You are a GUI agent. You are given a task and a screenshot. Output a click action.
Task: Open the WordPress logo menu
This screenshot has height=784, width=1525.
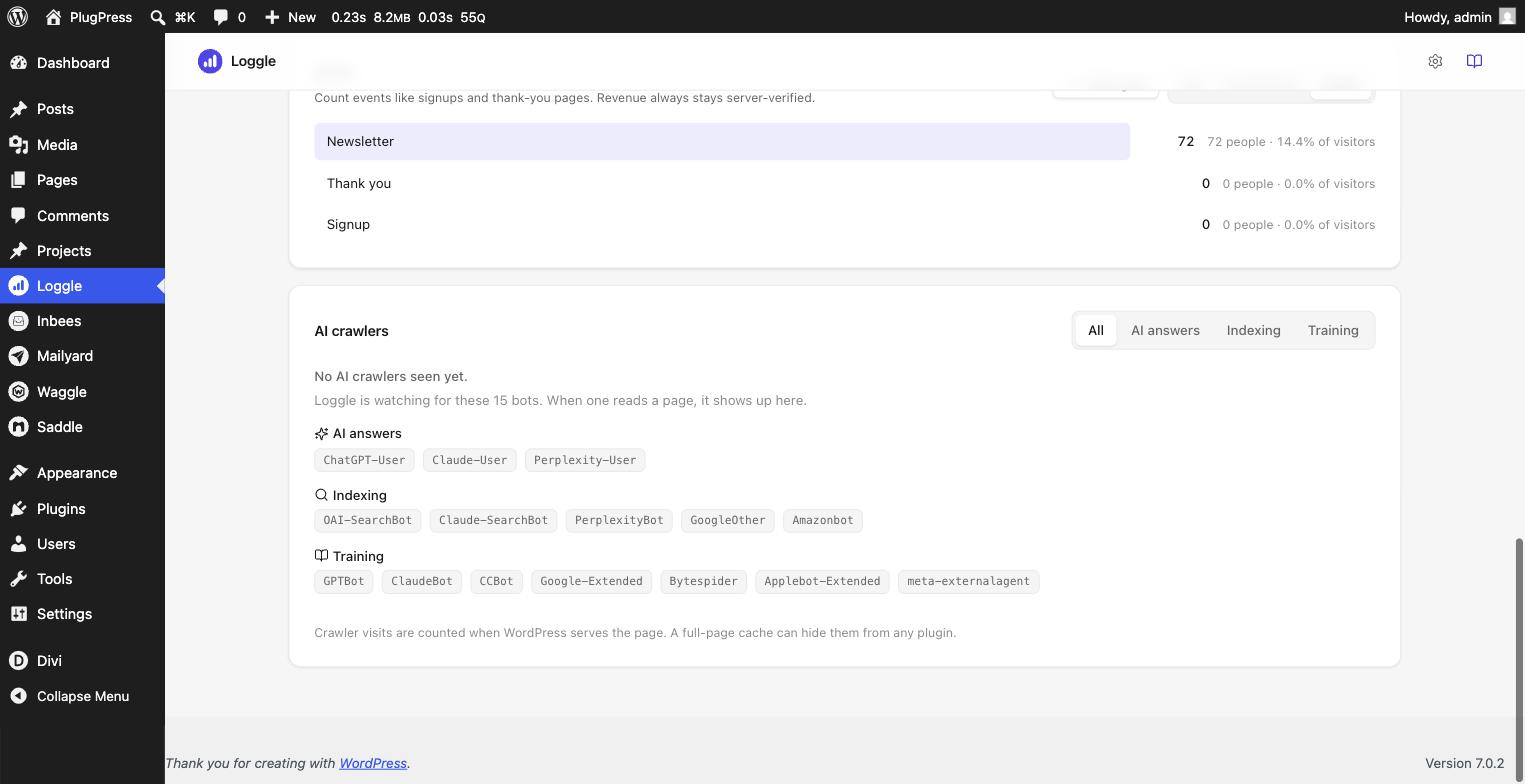17,17
